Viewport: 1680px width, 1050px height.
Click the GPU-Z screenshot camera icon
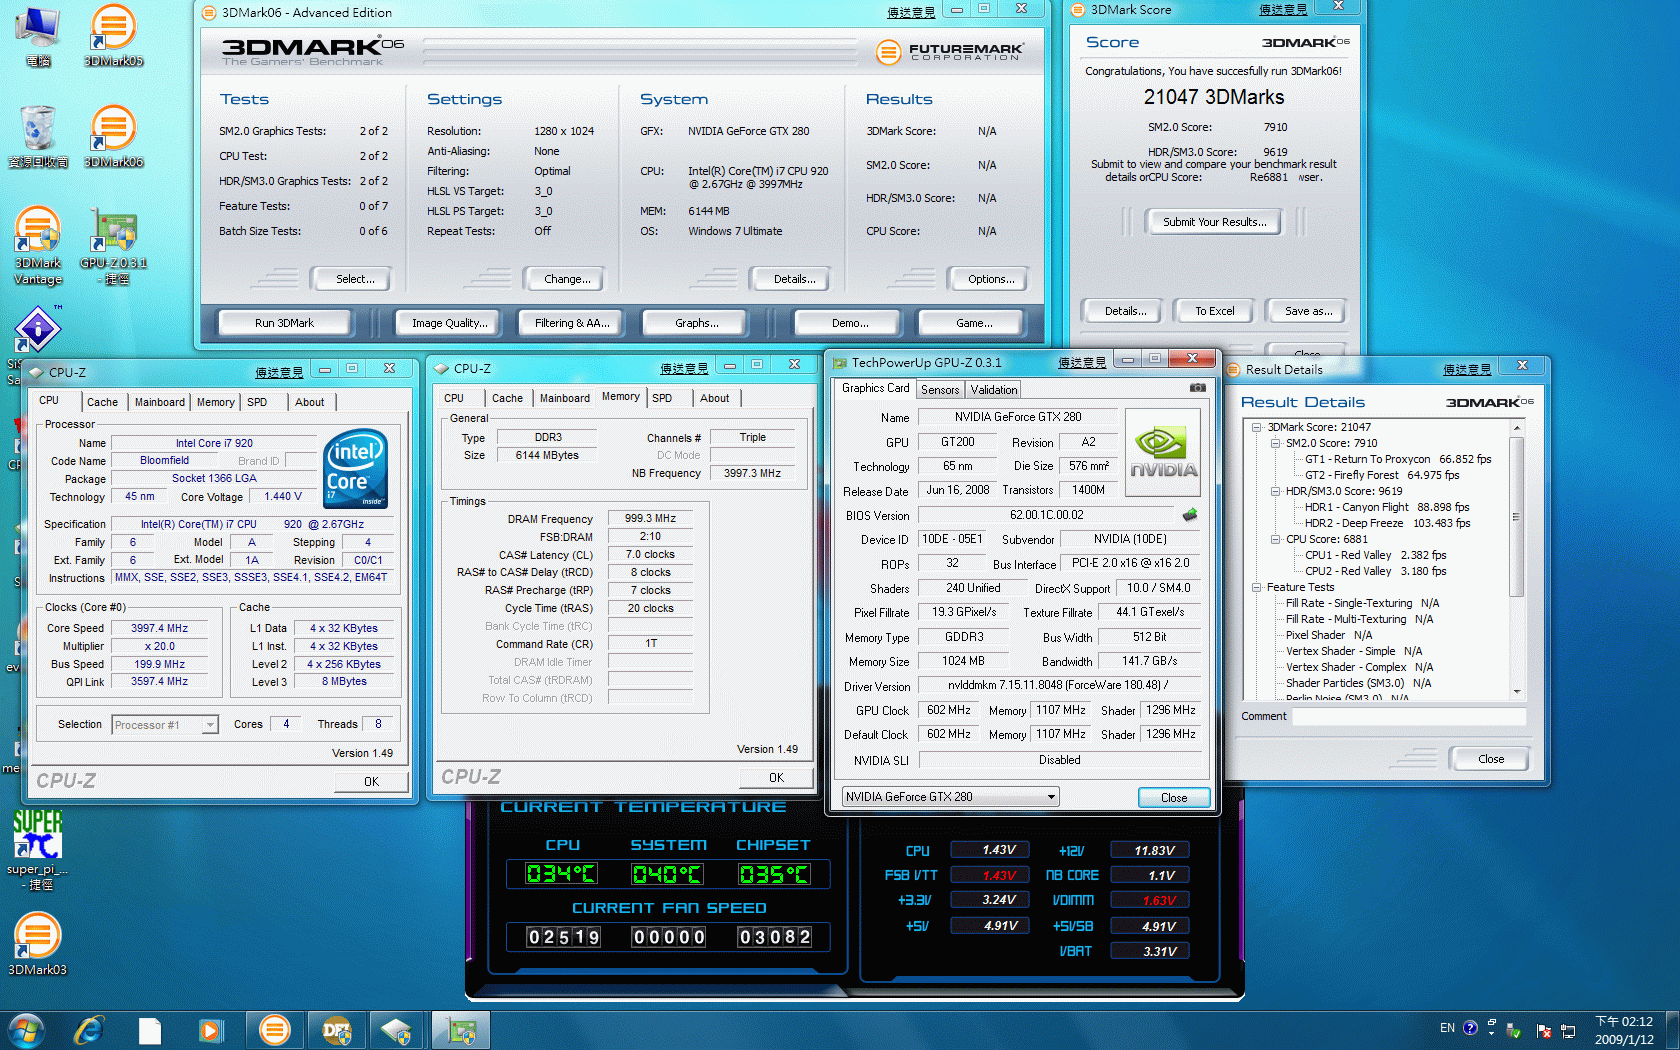[x=1197, y=388]
